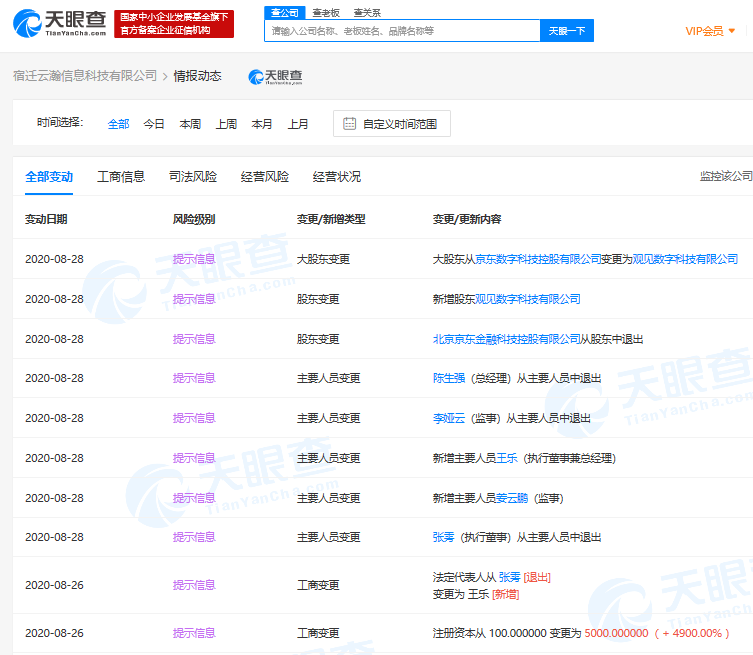
Task: Switch to the 查老板 search tab
Action: tap(326, 12)
